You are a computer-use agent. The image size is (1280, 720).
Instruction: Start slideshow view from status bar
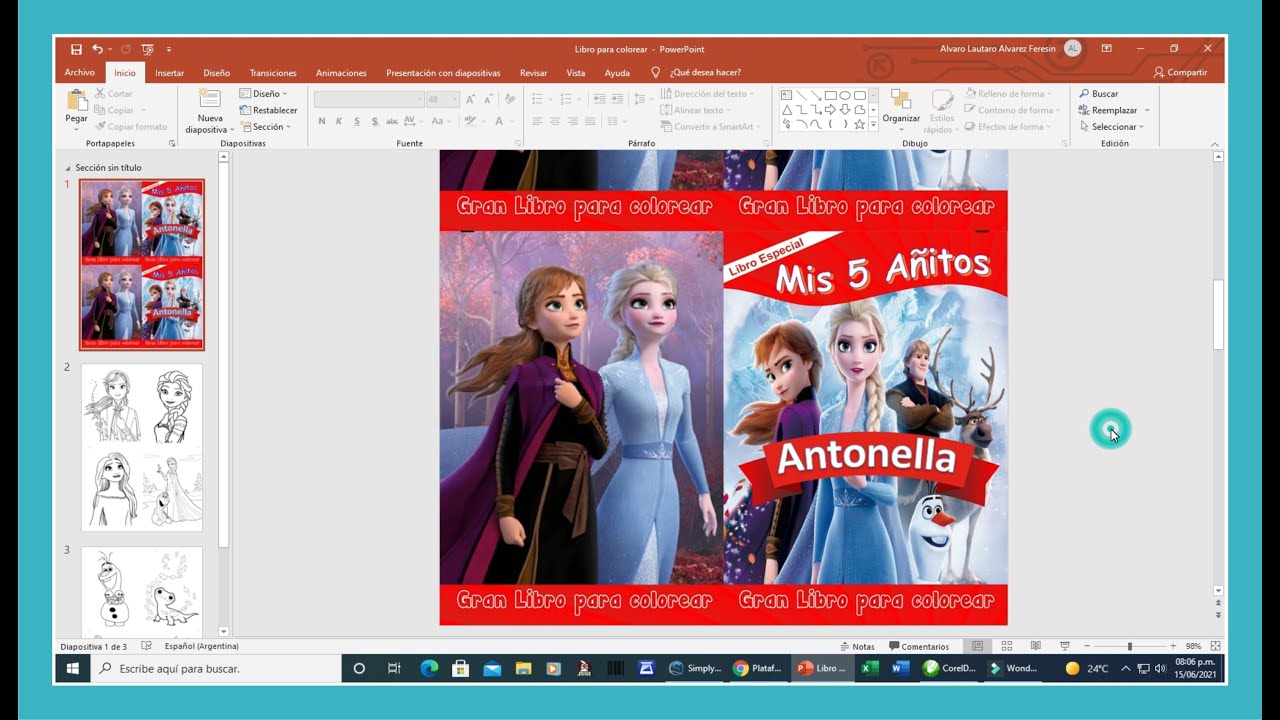click(x=1065, y=646)
